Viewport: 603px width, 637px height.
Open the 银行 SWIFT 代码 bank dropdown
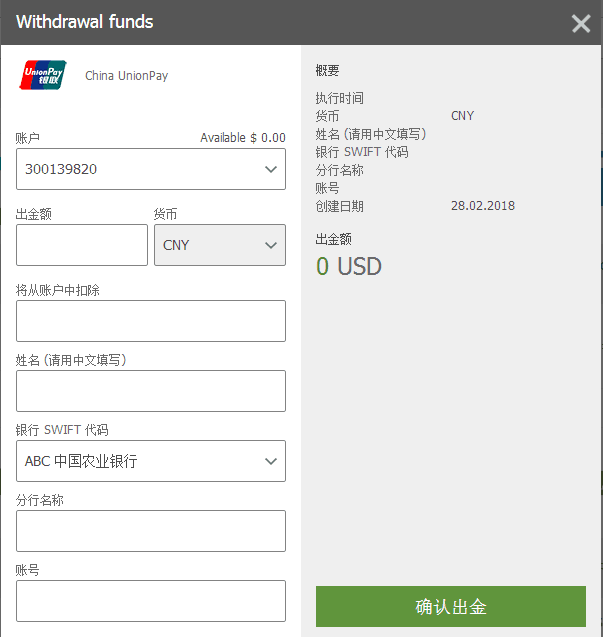point(150,461)
